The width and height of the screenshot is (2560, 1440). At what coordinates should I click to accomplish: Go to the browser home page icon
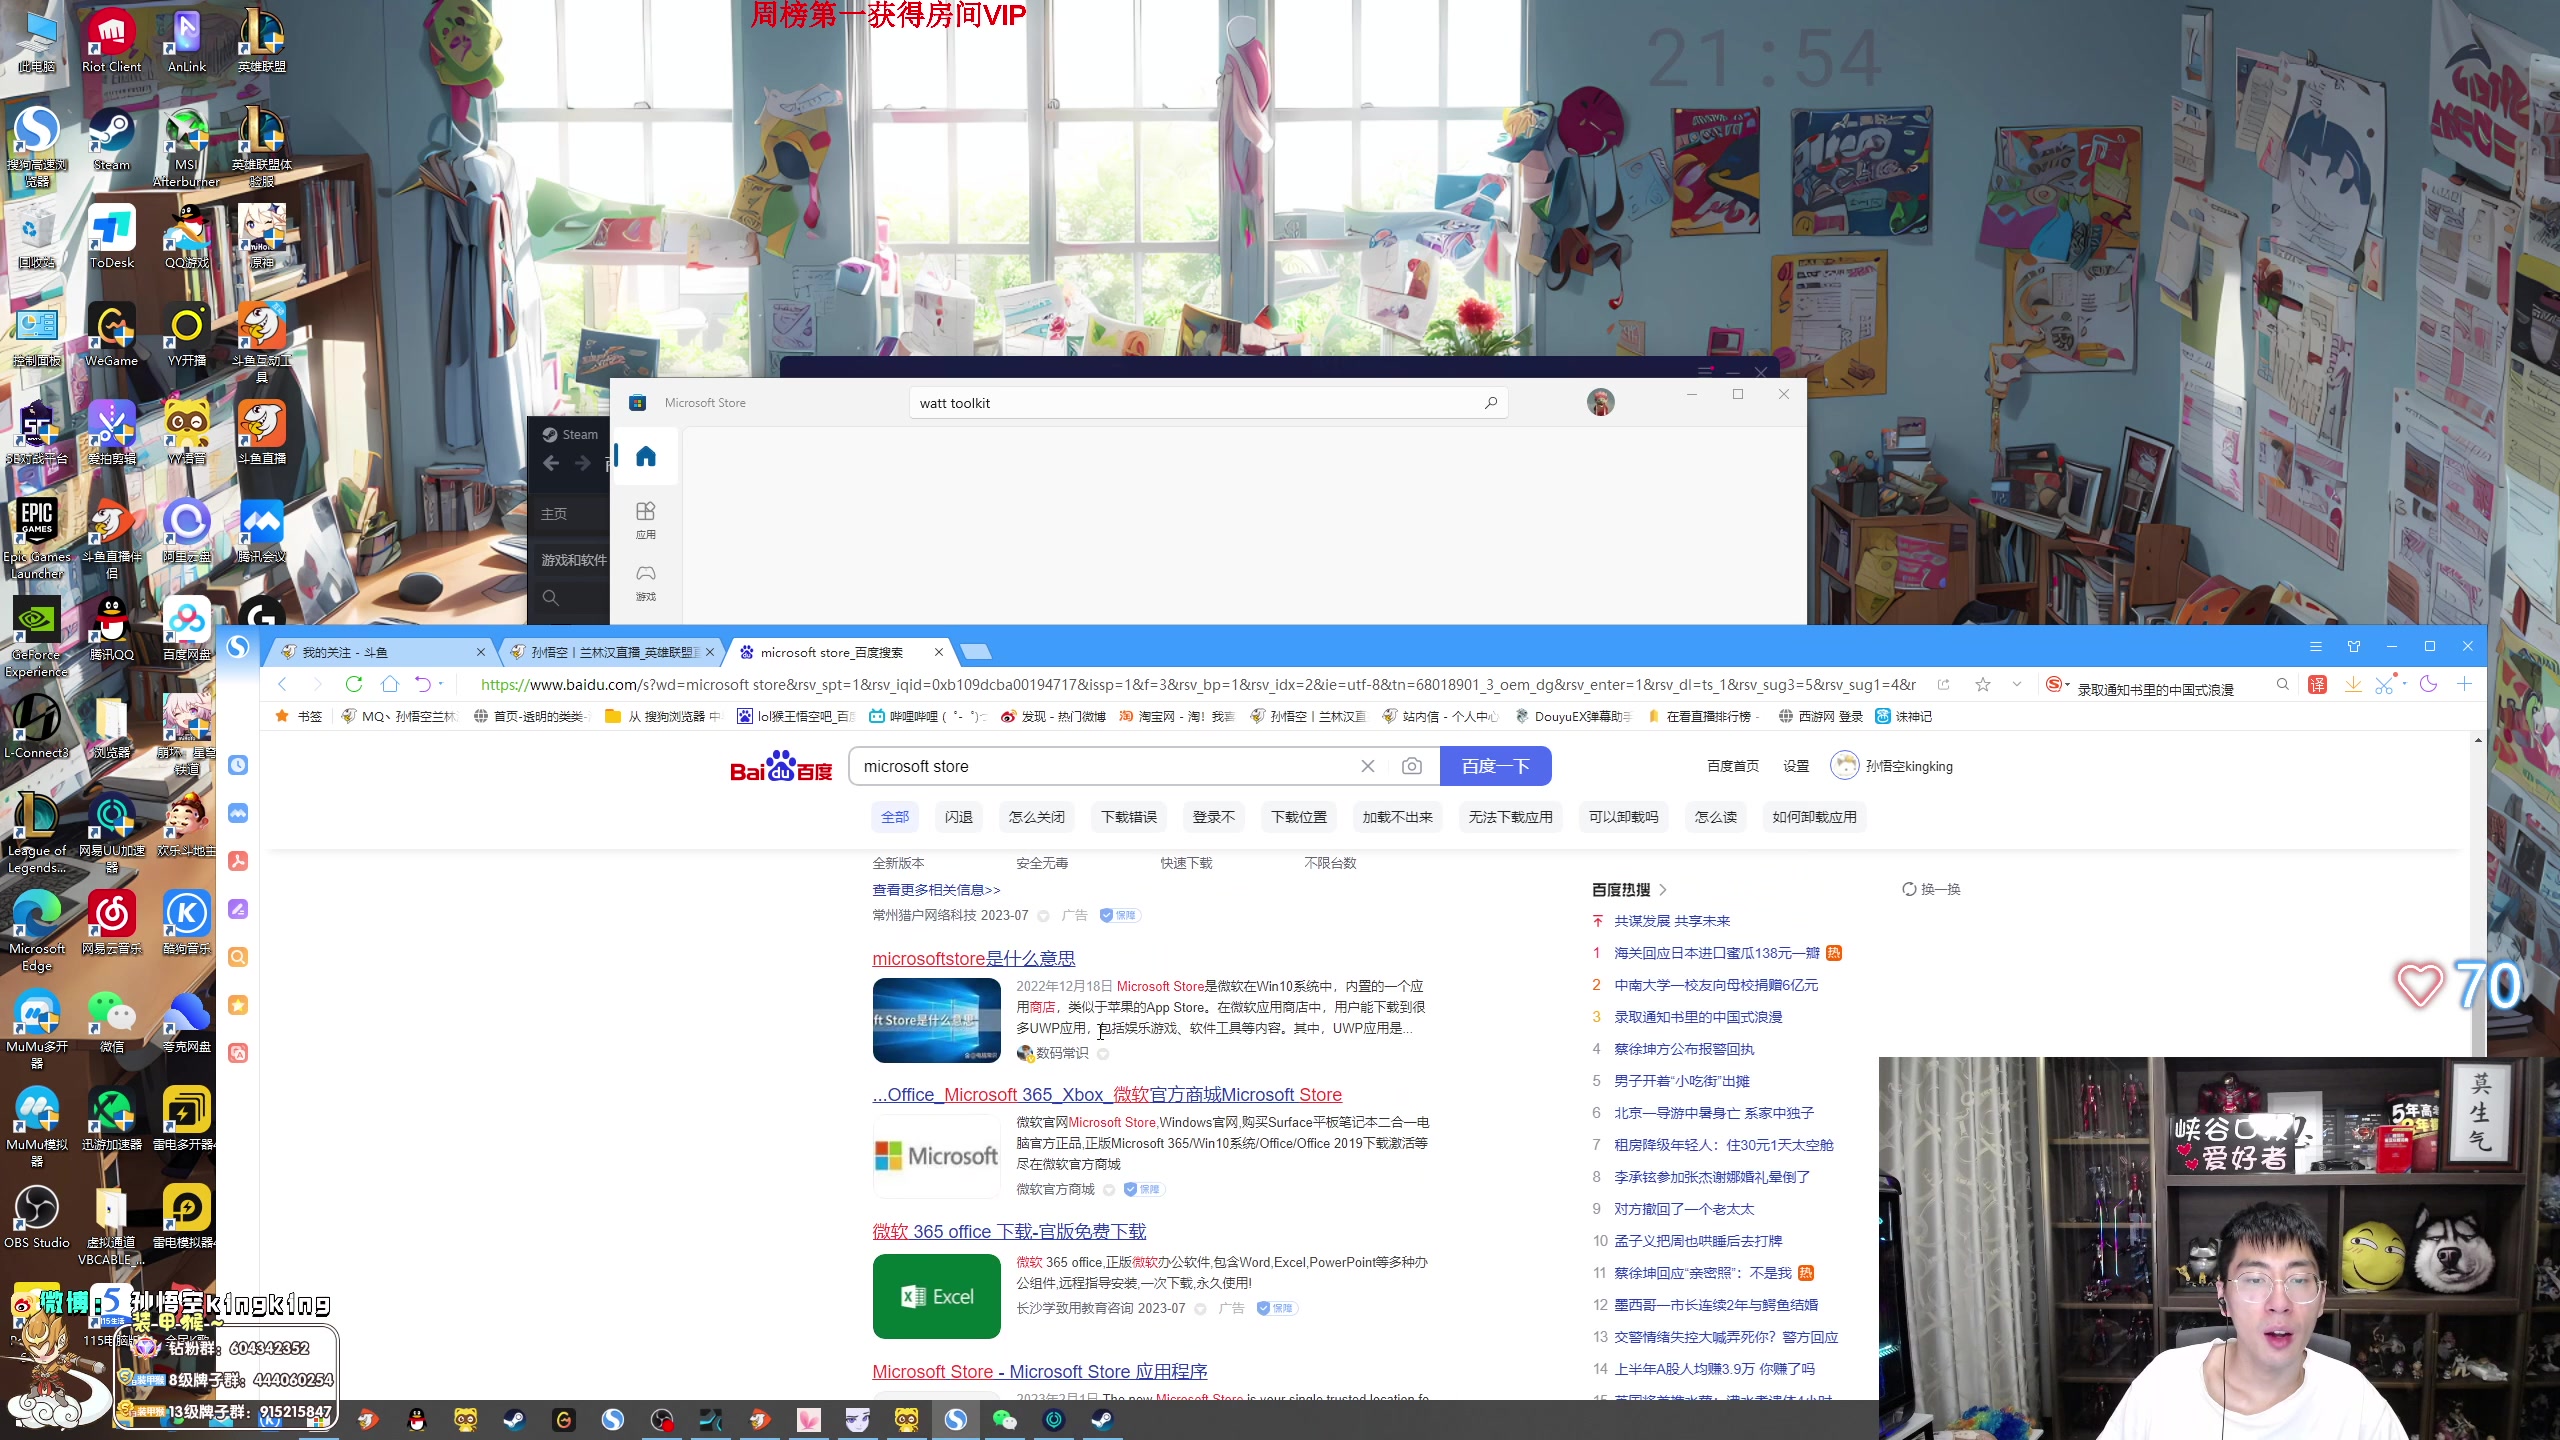(390, 684)
